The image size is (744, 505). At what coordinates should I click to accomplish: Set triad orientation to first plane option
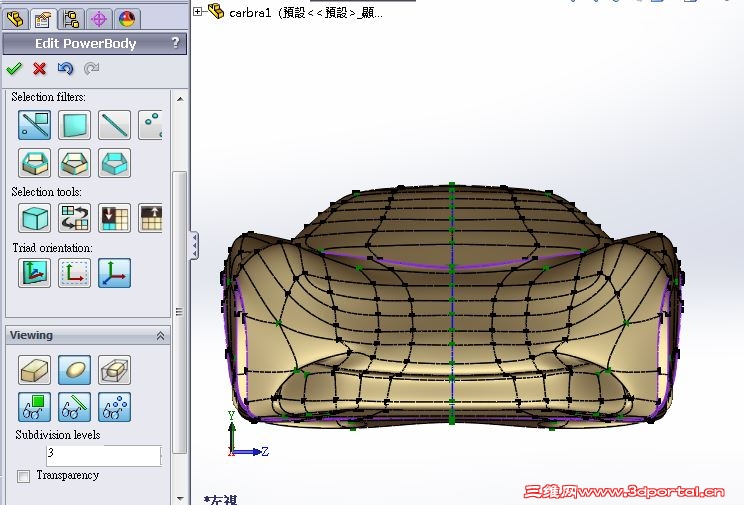point(35,273)
